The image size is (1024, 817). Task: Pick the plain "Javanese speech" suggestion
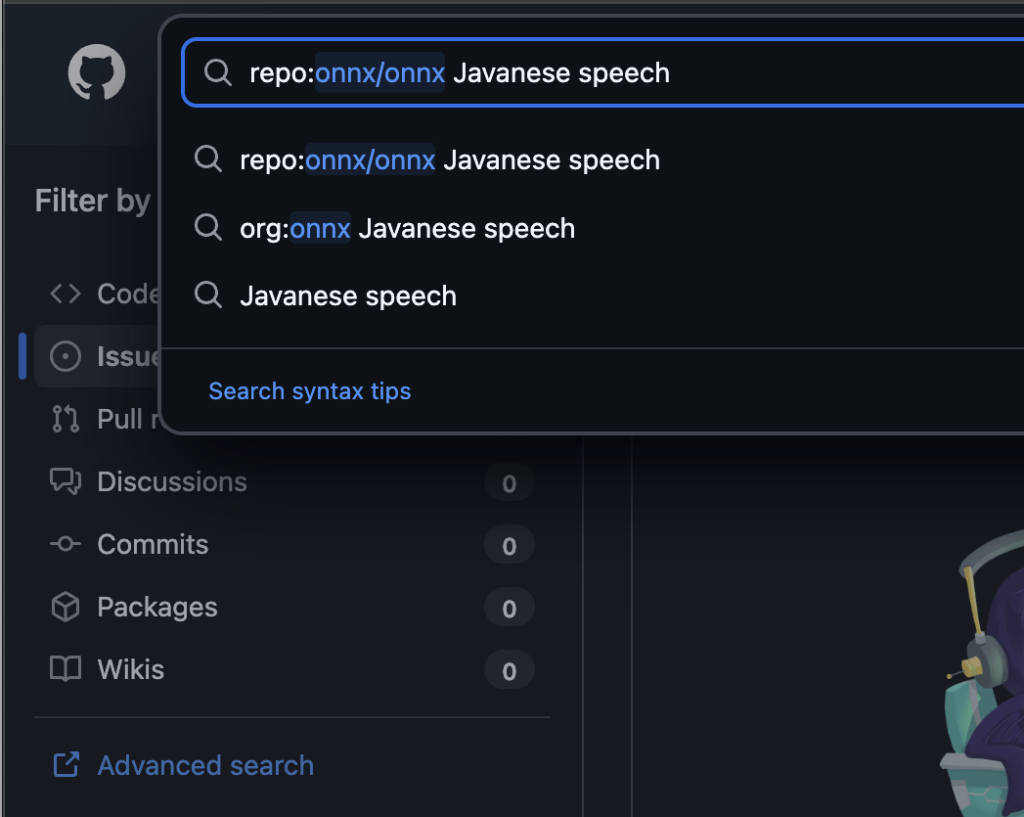tap(348, 296)
